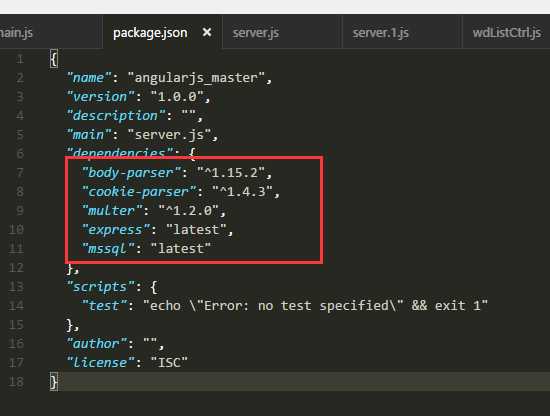Click the "cookie-parser" dependency key
The height and width of the screenshot is (416, 550).
tap(139, 192)
